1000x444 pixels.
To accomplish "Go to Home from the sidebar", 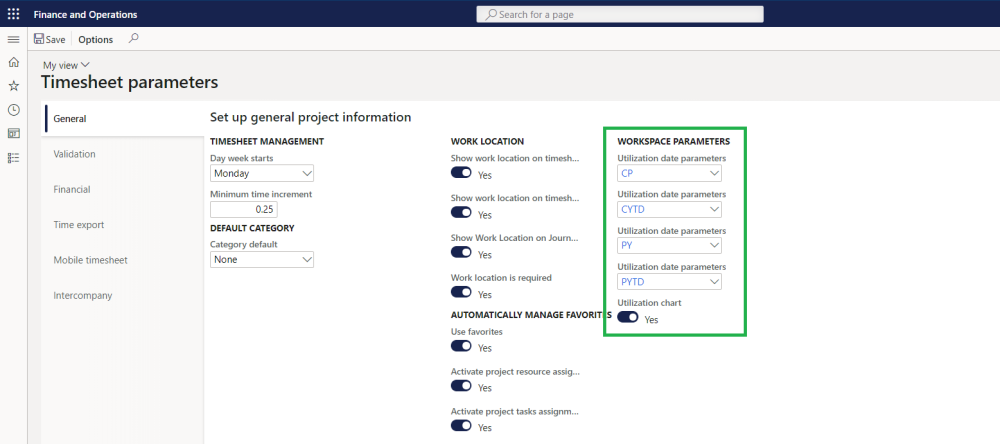I will click(13, 62).
